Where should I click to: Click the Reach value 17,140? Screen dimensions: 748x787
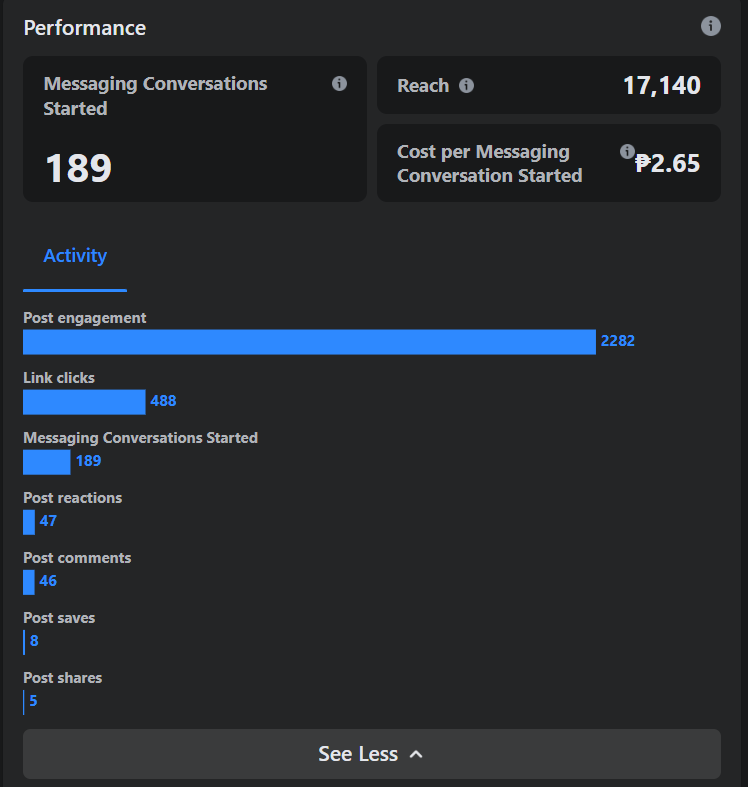click(661, 86)
